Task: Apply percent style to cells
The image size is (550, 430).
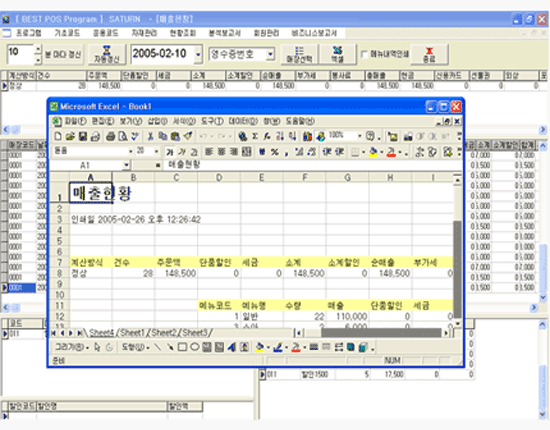Action: (x=275, y=152)
